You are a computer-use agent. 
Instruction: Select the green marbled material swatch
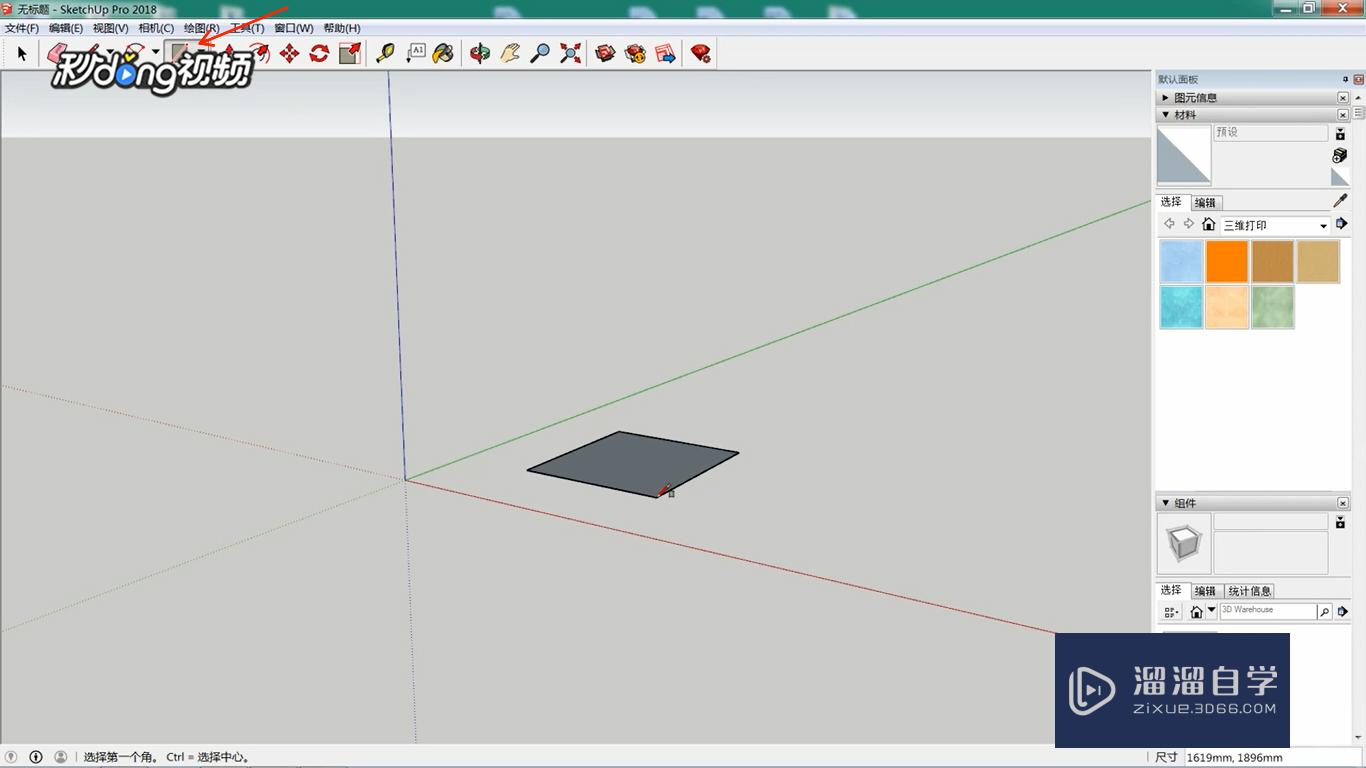[x=1273, y=307]
